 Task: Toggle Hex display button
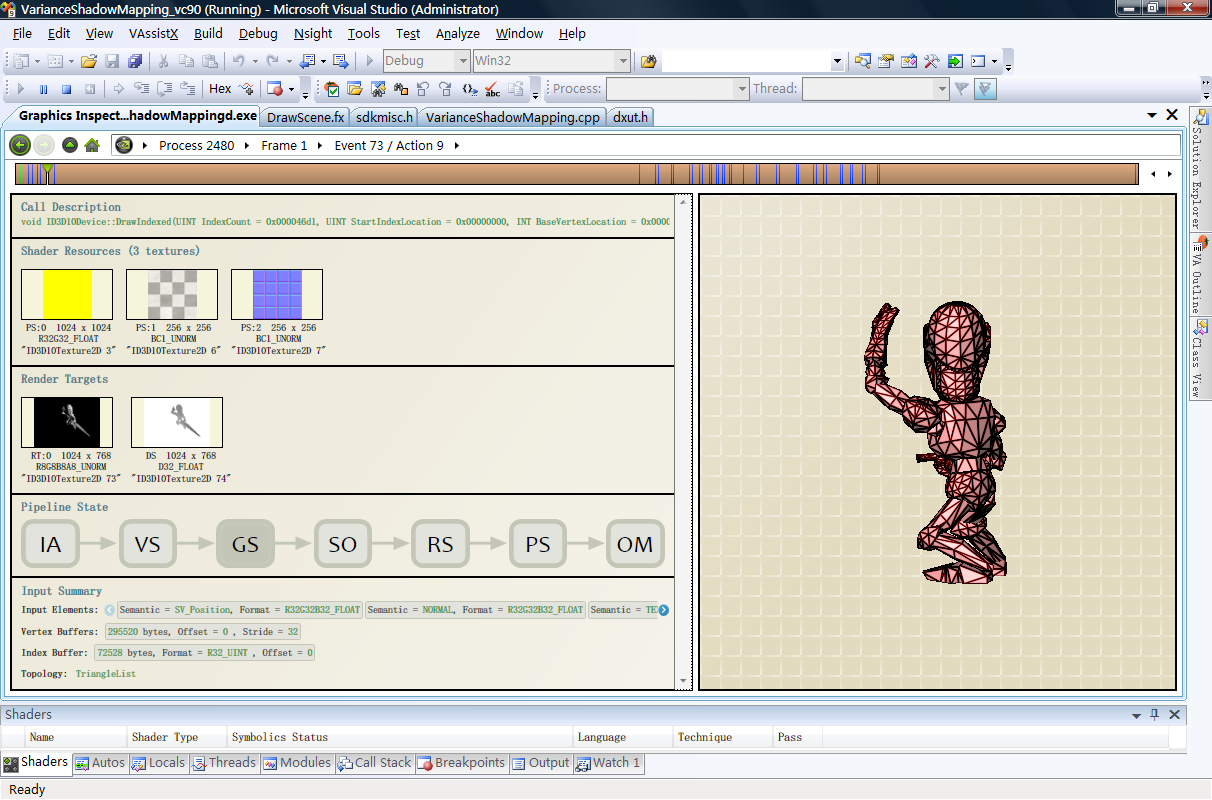(220, 89)
